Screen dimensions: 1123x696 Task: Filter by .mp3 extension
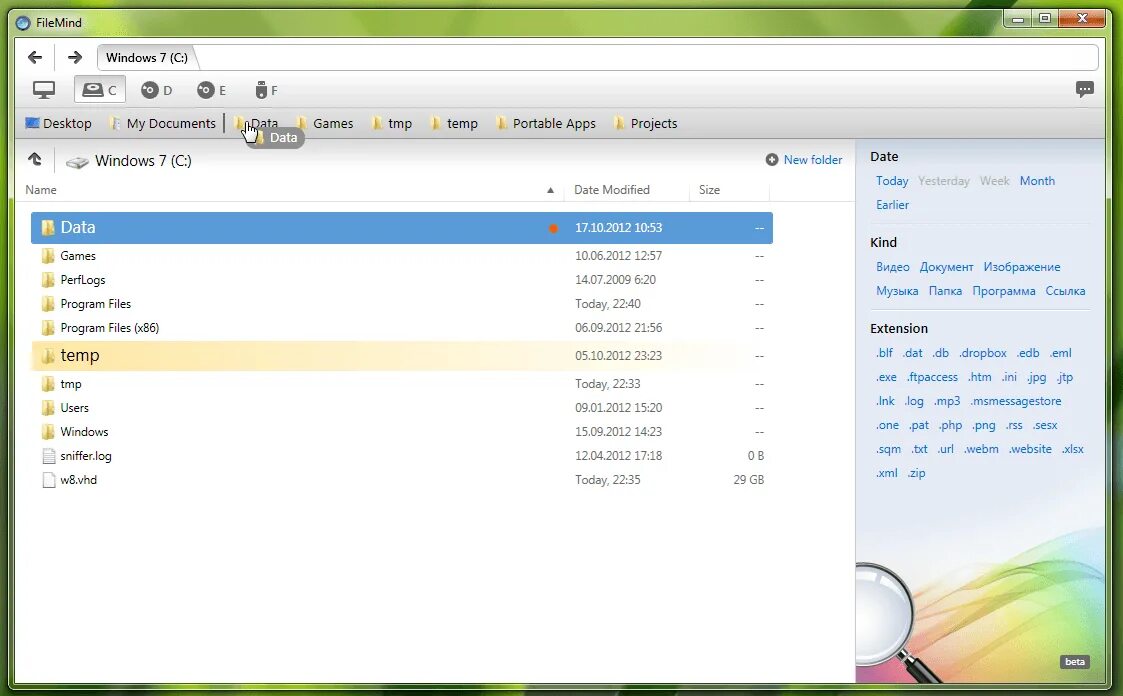(947, 401)
